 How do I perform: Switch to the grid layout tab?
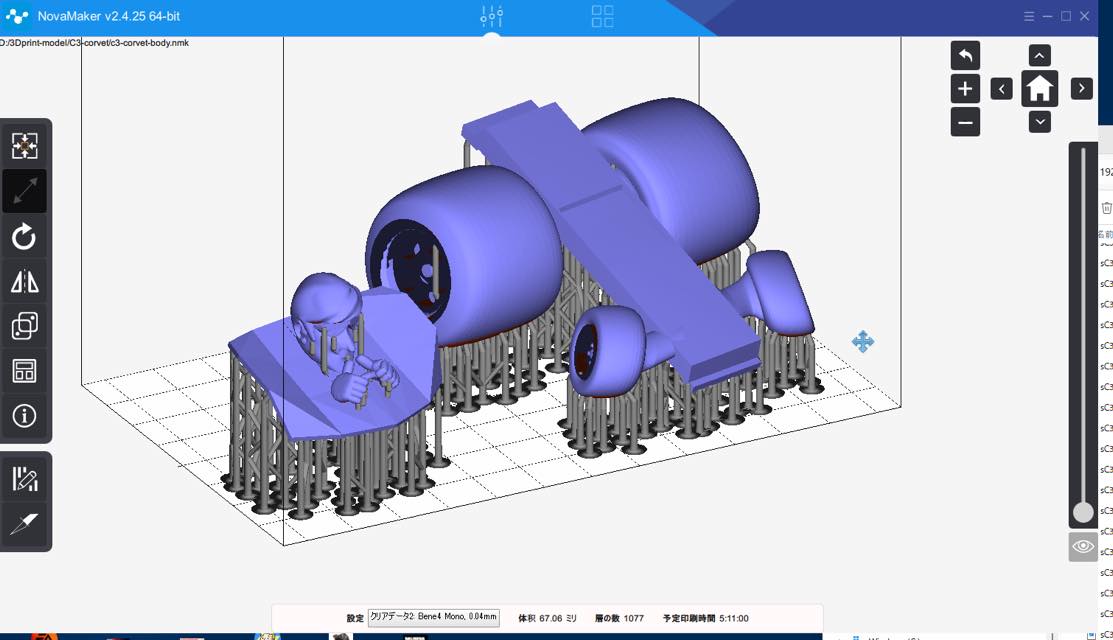(602, 16)
